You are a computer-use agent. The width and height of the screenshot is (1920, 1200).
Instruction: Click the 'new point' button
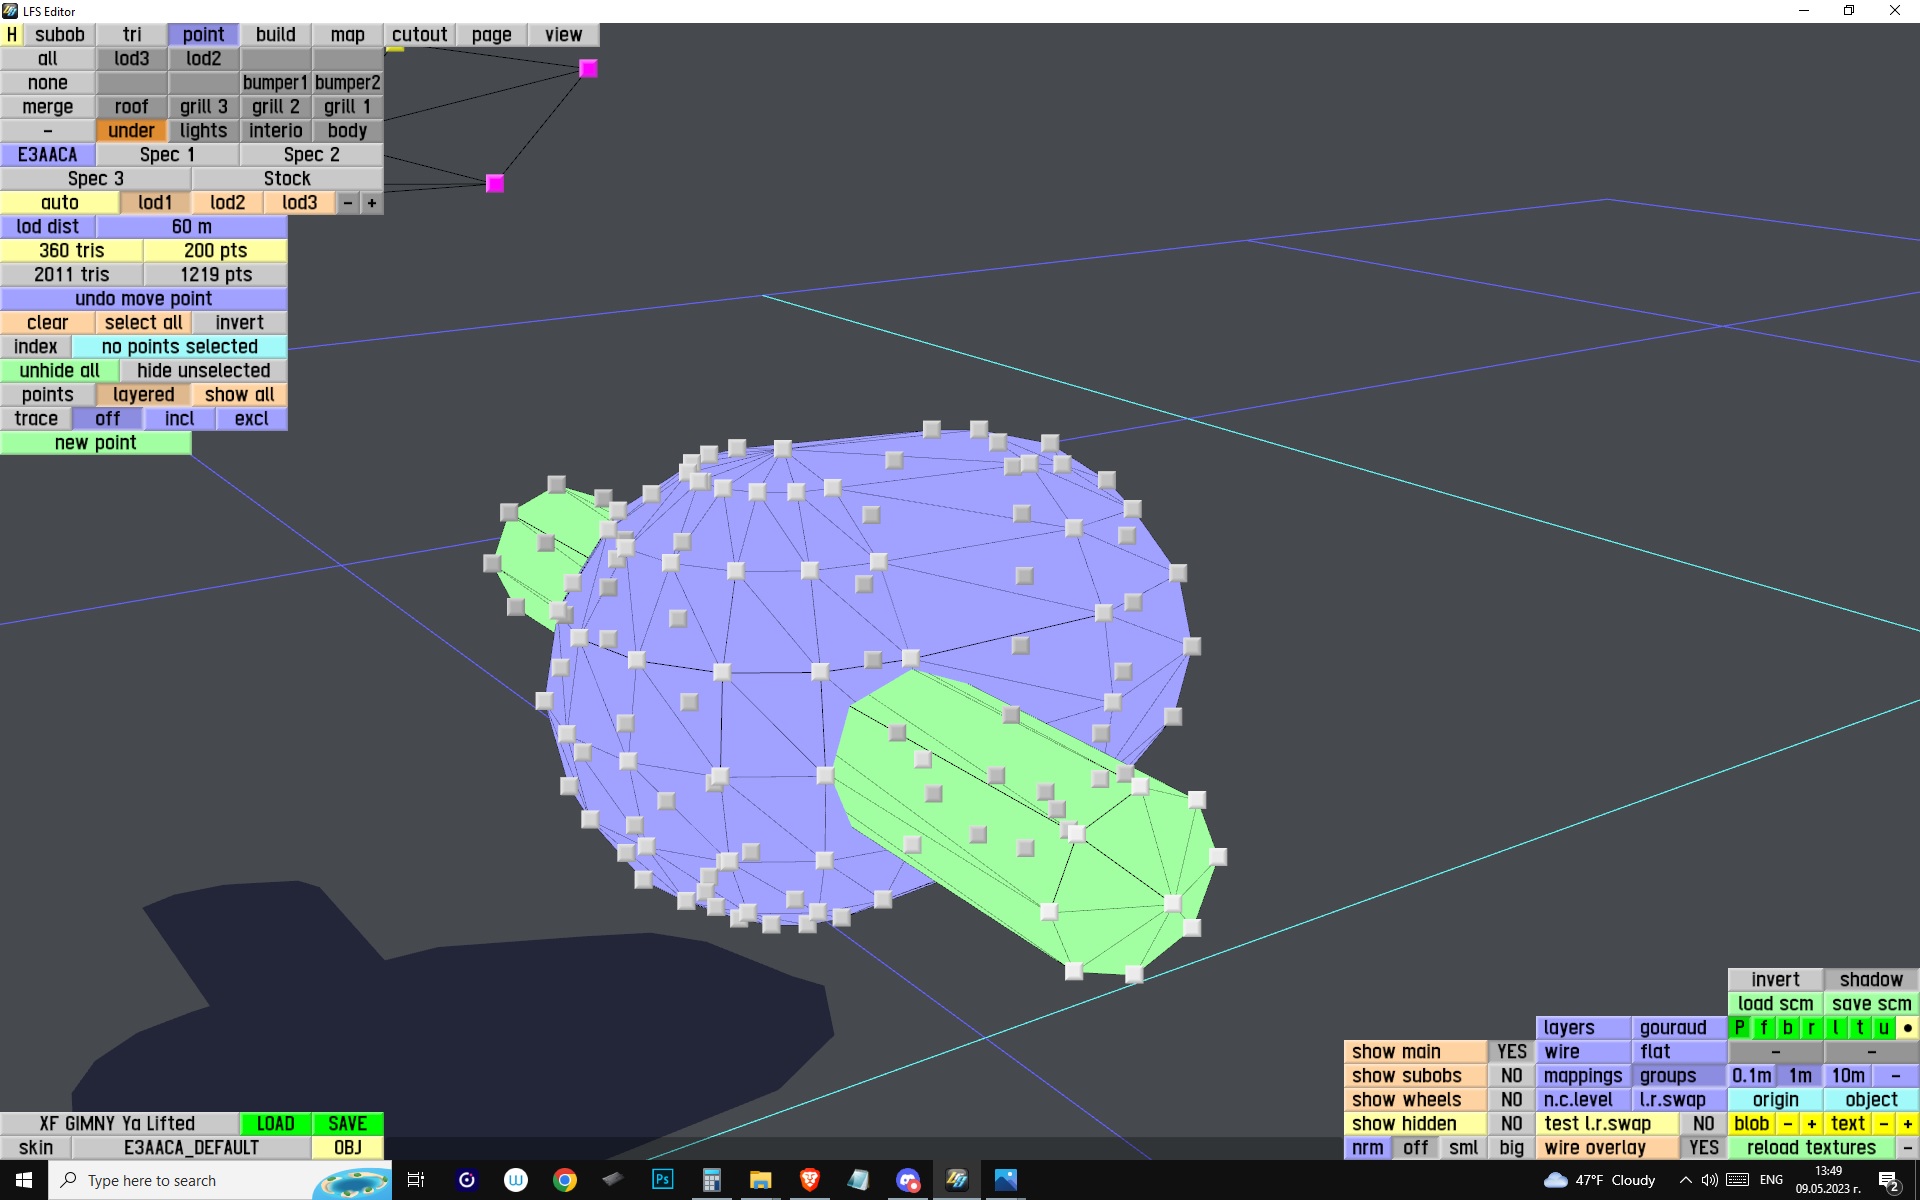(95, 443)
